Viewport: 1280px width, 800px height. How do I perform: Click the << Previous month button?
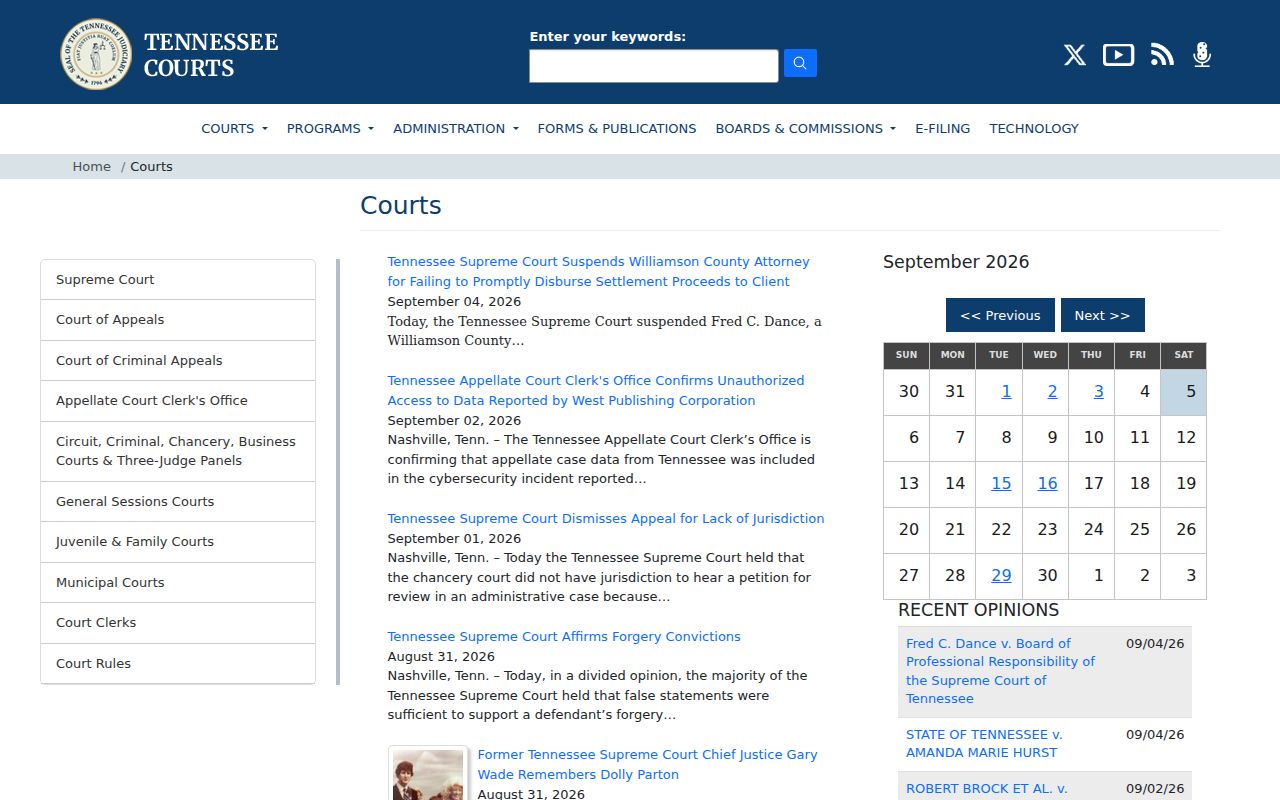tap(1000, 315)
